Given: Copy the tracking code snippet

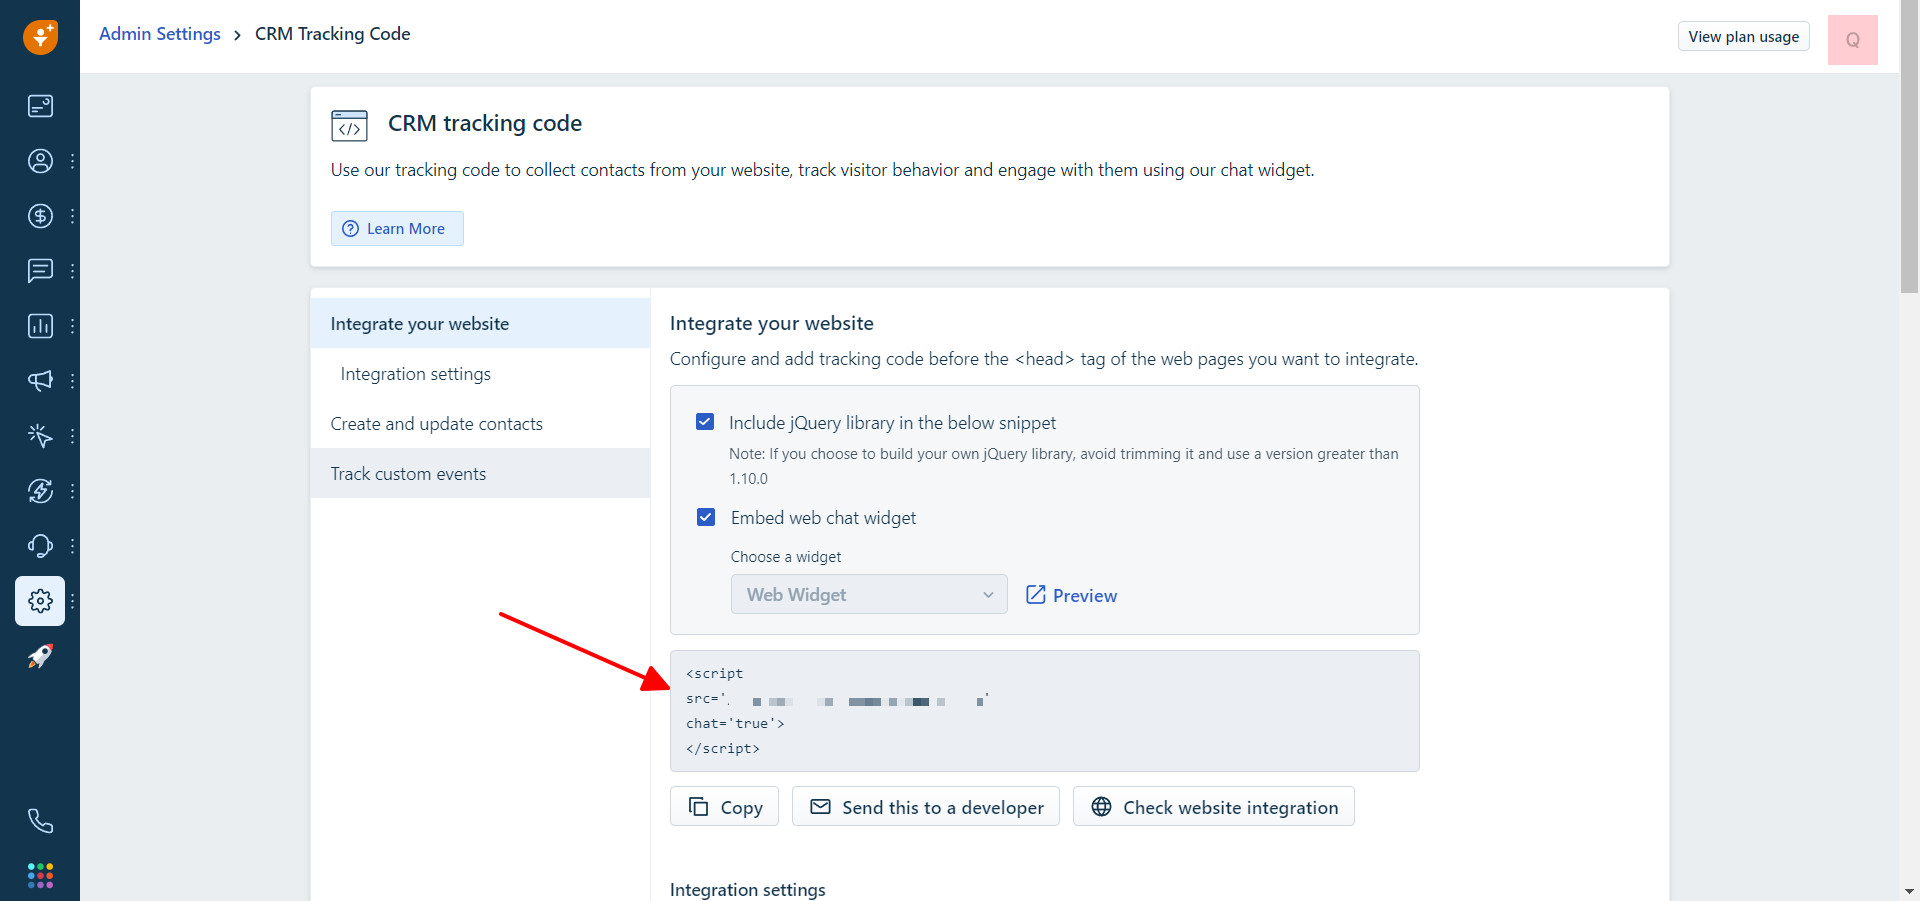Looking at the screenshot, I should (x=725, y=806).
